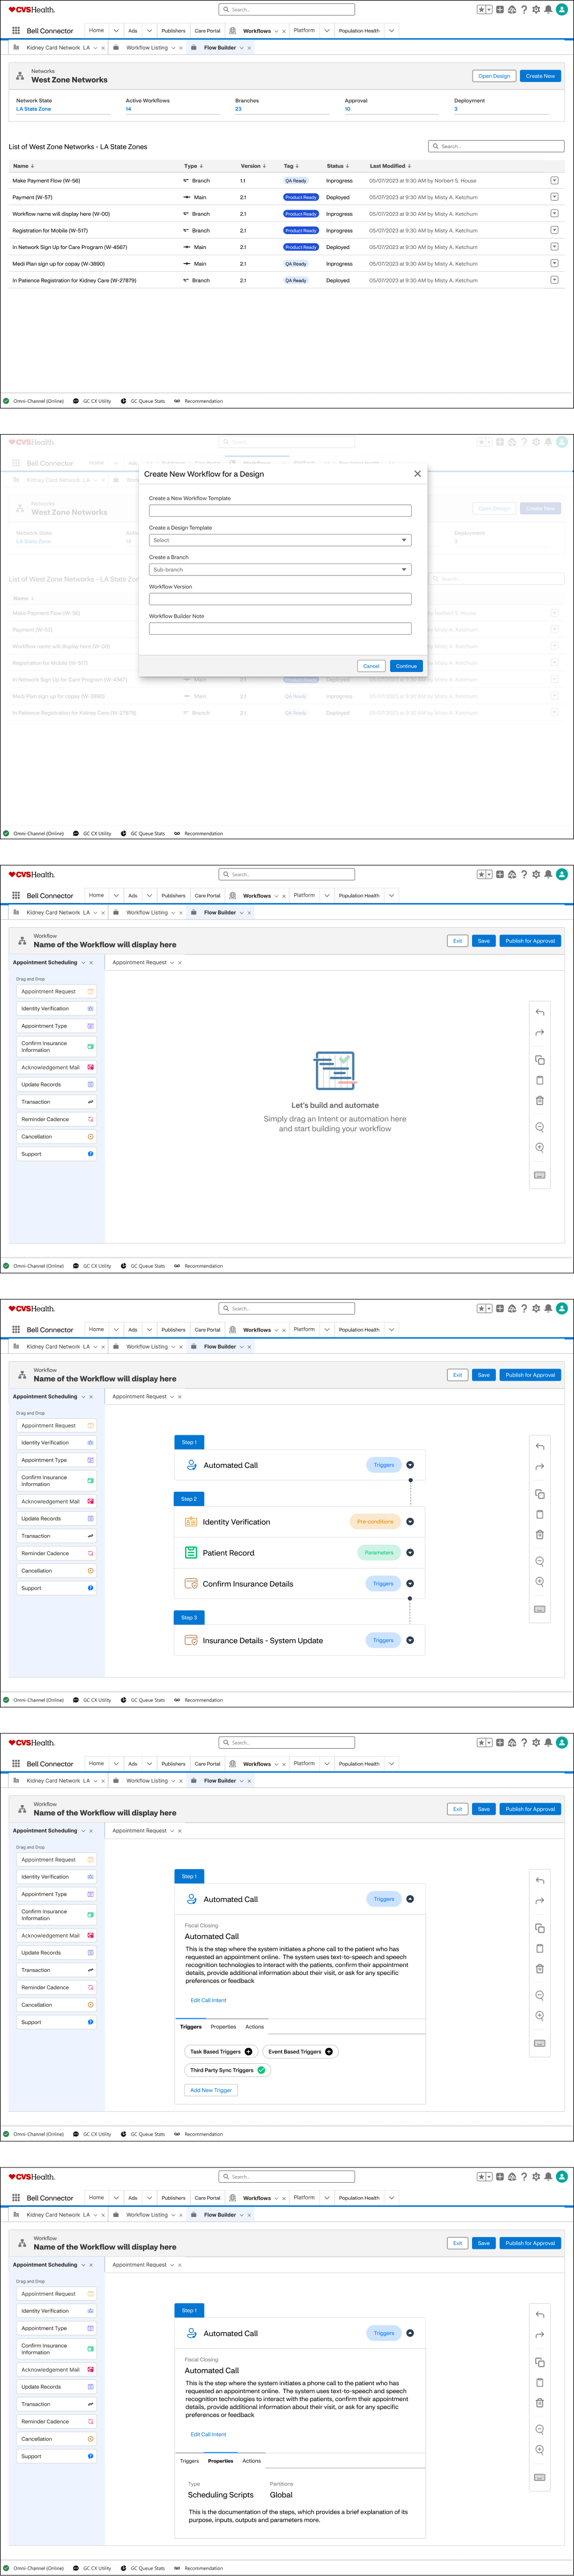Click the West Zone Networks hierarchy icon
Image resolution: width=574 pixels, height=2576 pixels.
(x=21, y=76)
